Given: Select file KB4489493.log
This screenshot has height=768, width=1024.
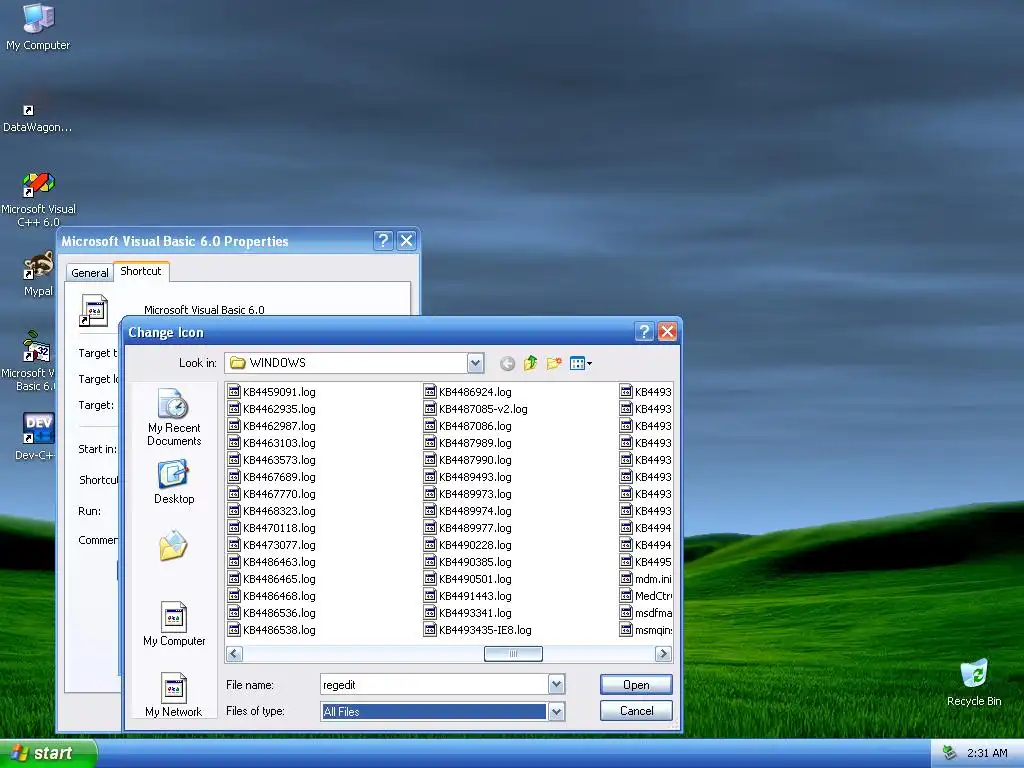Looking at the screenshot, I should 468,477.
